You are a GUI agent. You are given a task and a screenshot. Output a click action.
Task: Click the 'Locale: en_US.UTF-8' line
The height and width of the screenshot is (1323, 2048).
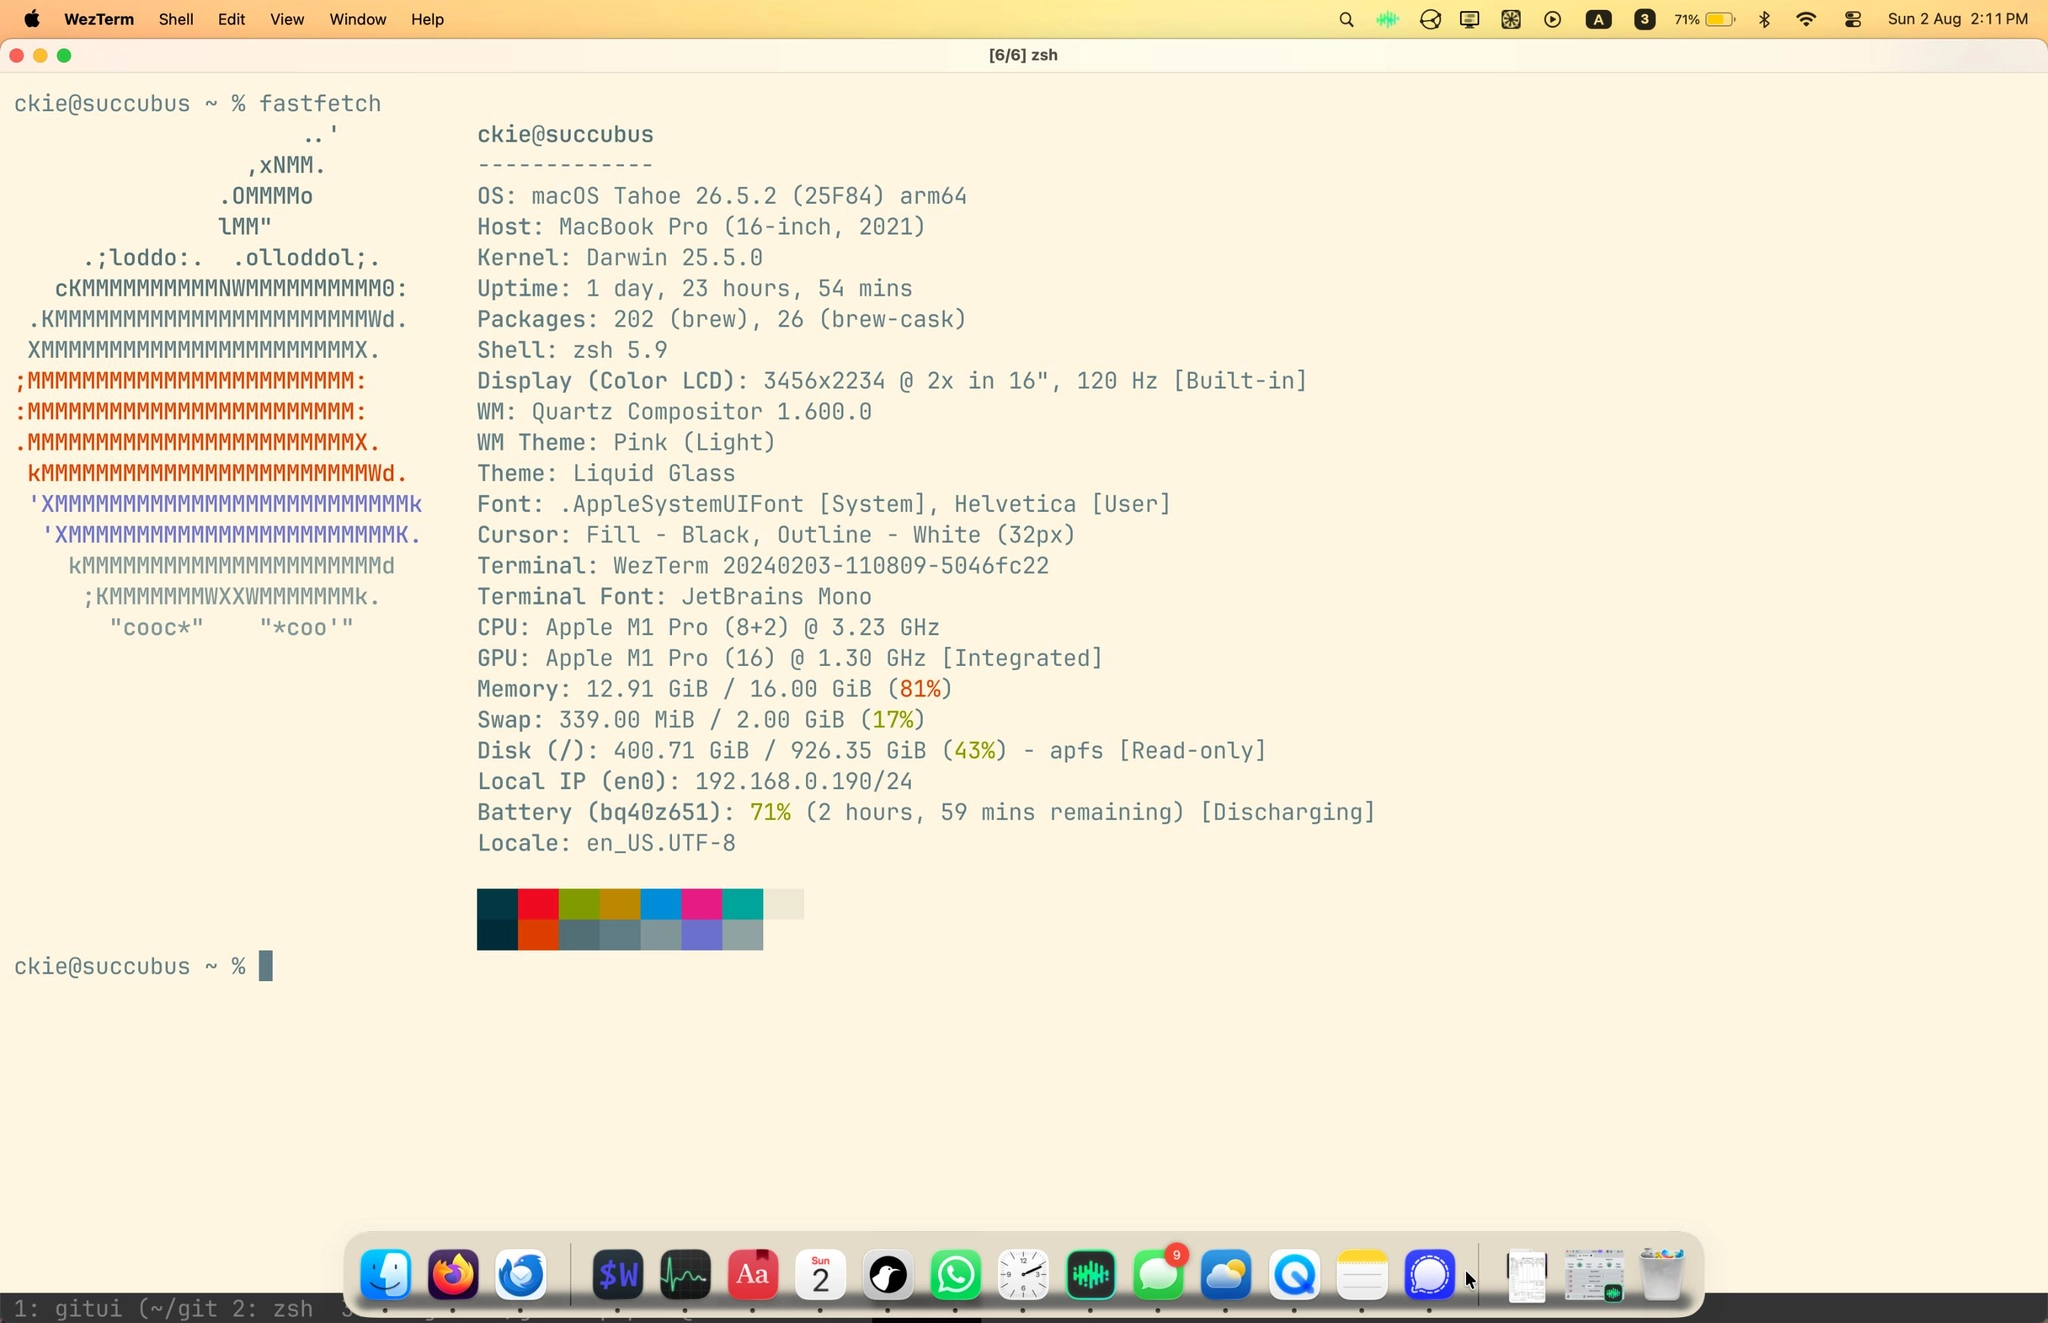[606, 843]
